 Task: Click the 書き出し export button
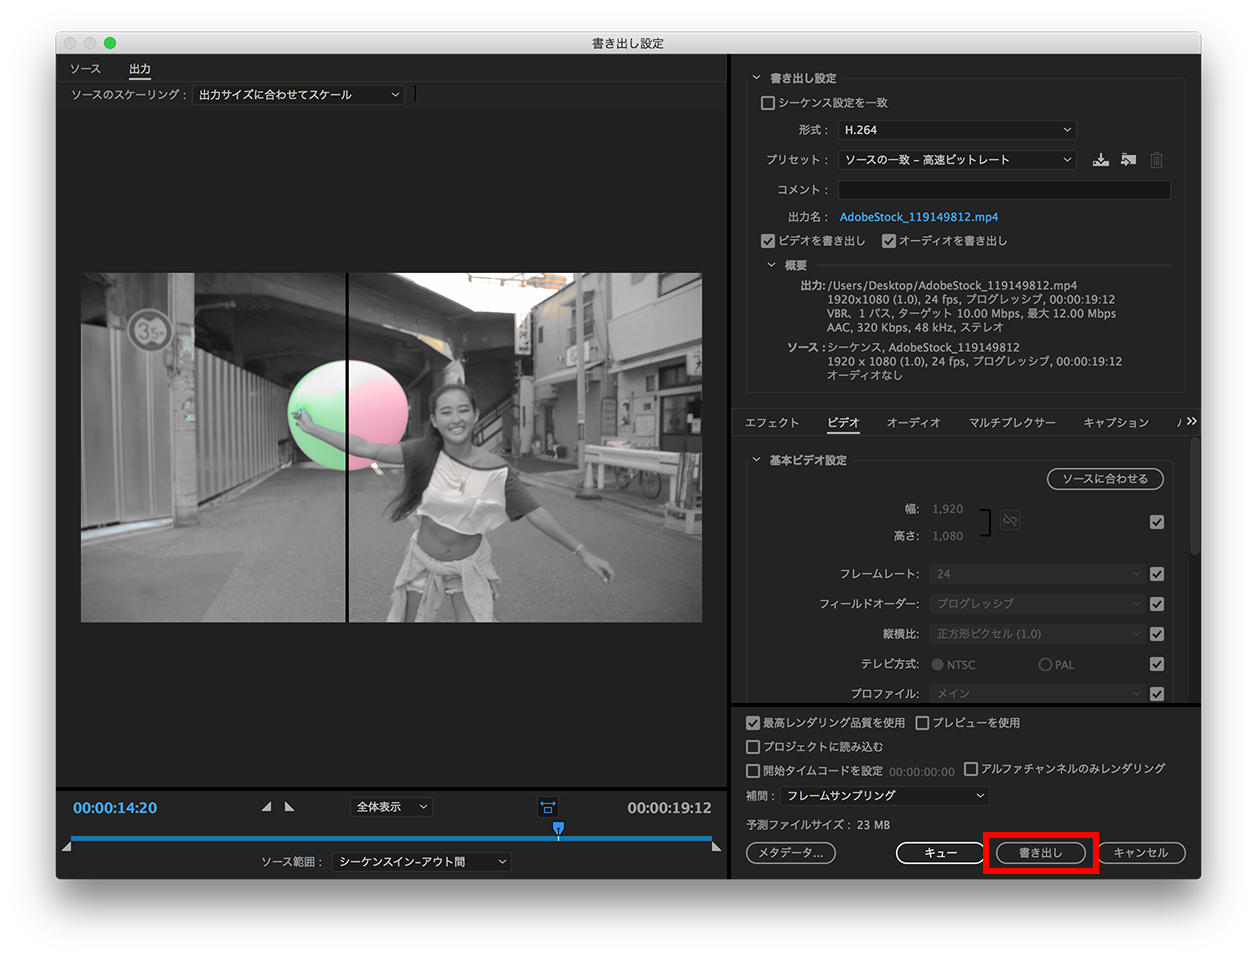coord(1041,853)
